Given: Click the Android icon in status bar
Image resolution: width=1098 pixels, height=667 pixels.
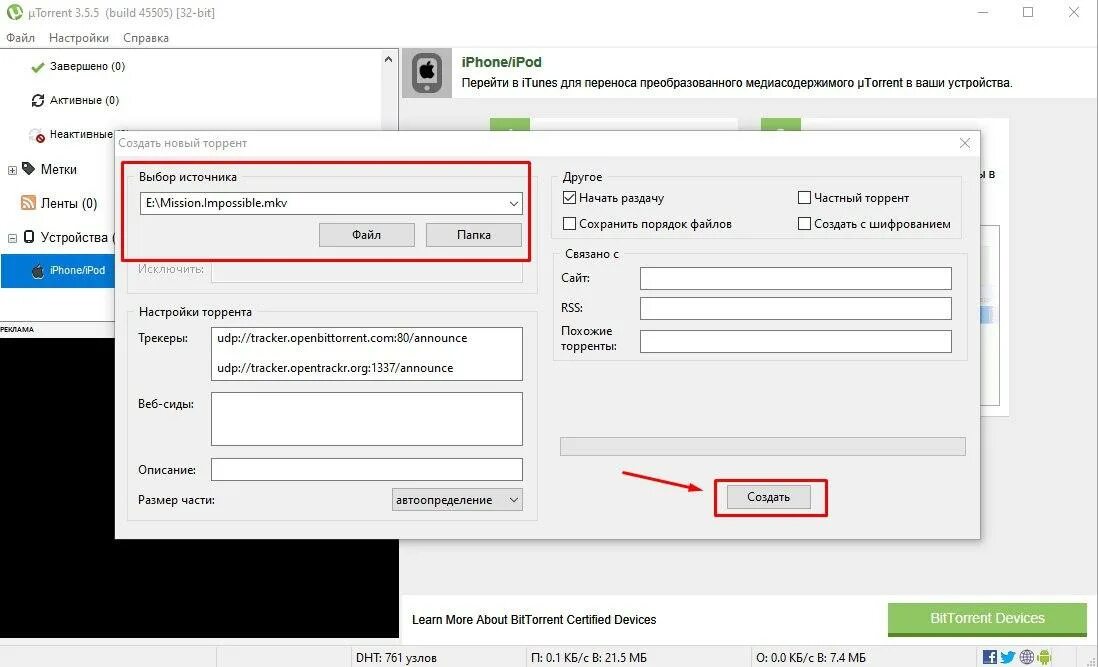Looking at the screenshot, I should coord(1044,657).
